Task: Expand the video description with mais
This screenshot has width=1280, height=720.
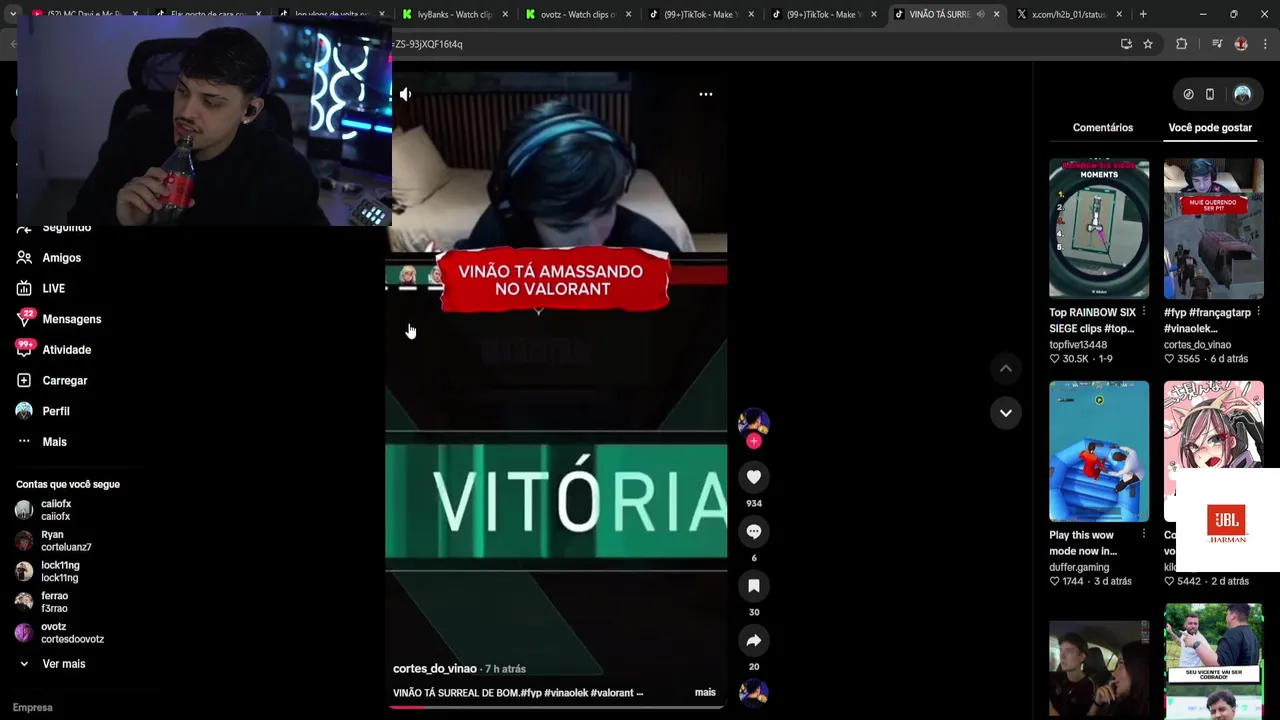Action: (x=705, y=692)
